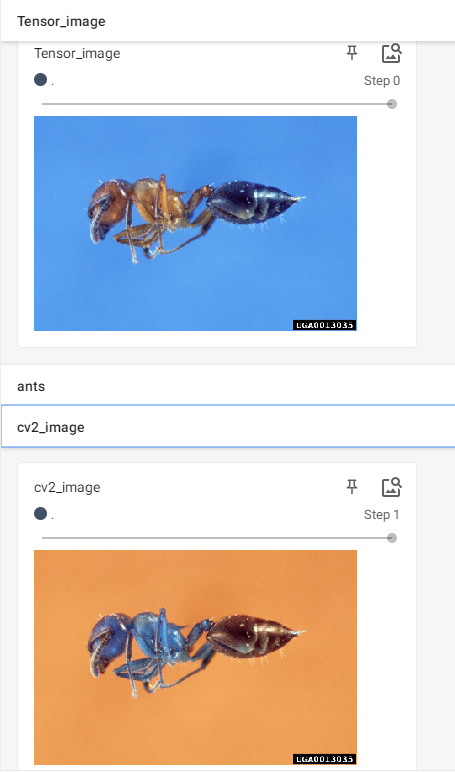Click the cv2_image step slider handle

coord(391,538)
